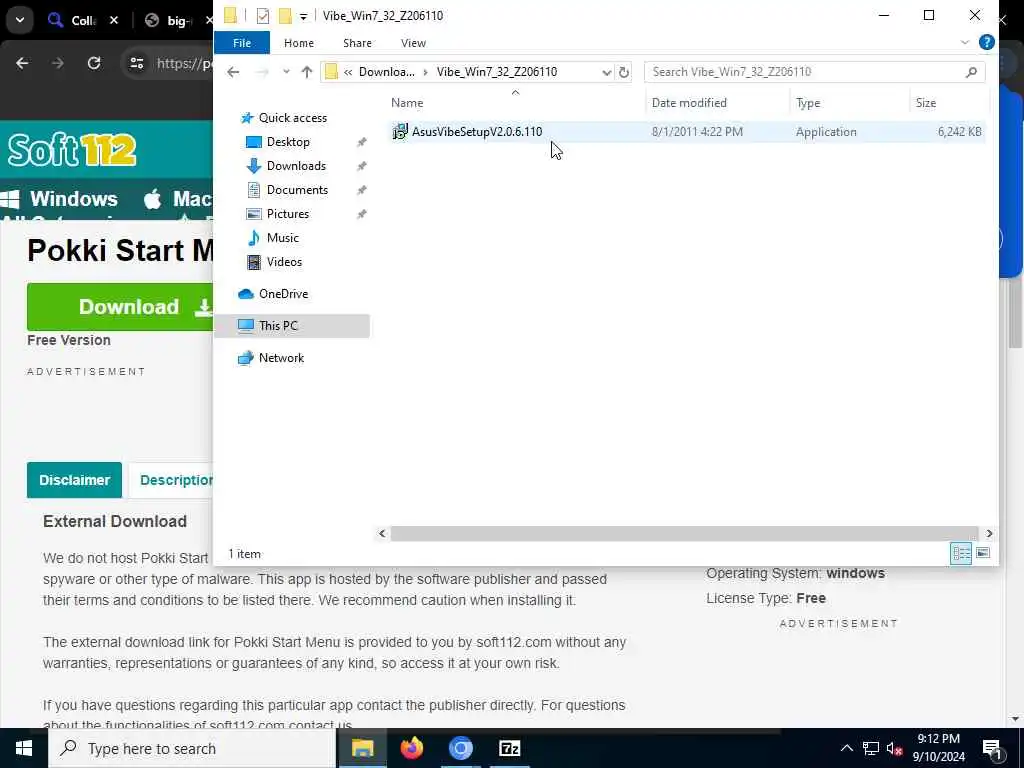Open the Share ribbon tab
Viewport: 1024px width, 768px height.
[357, 43]
